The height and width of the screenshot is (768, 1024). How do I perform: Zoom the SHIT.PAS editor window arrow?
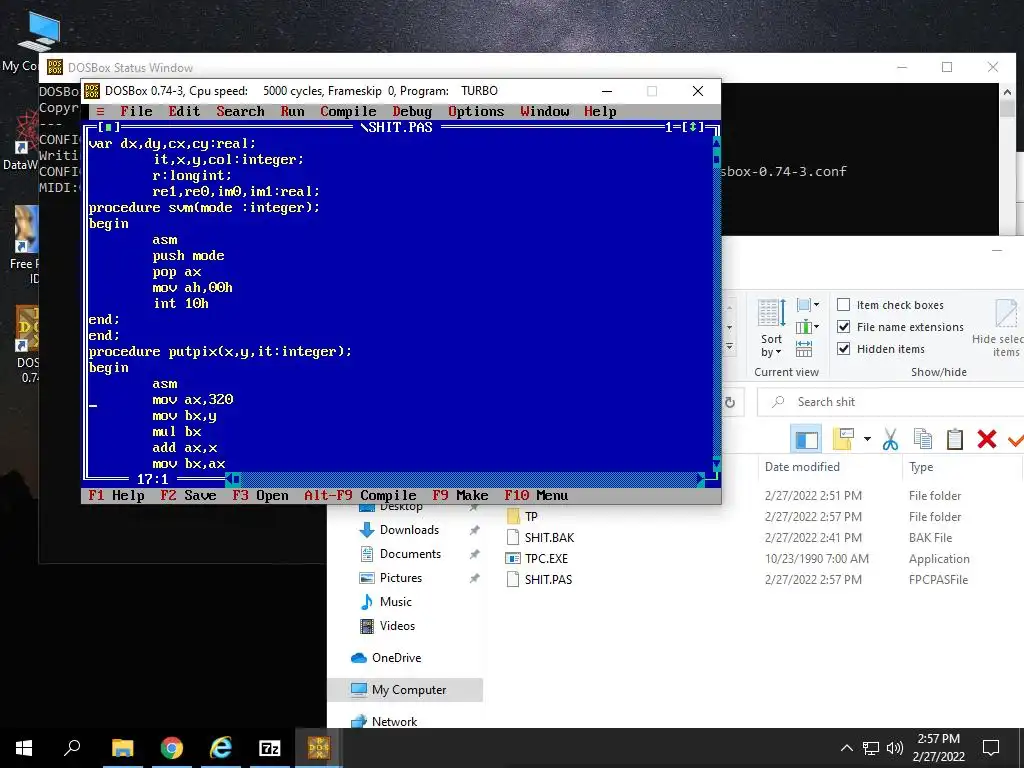(693, 127)
